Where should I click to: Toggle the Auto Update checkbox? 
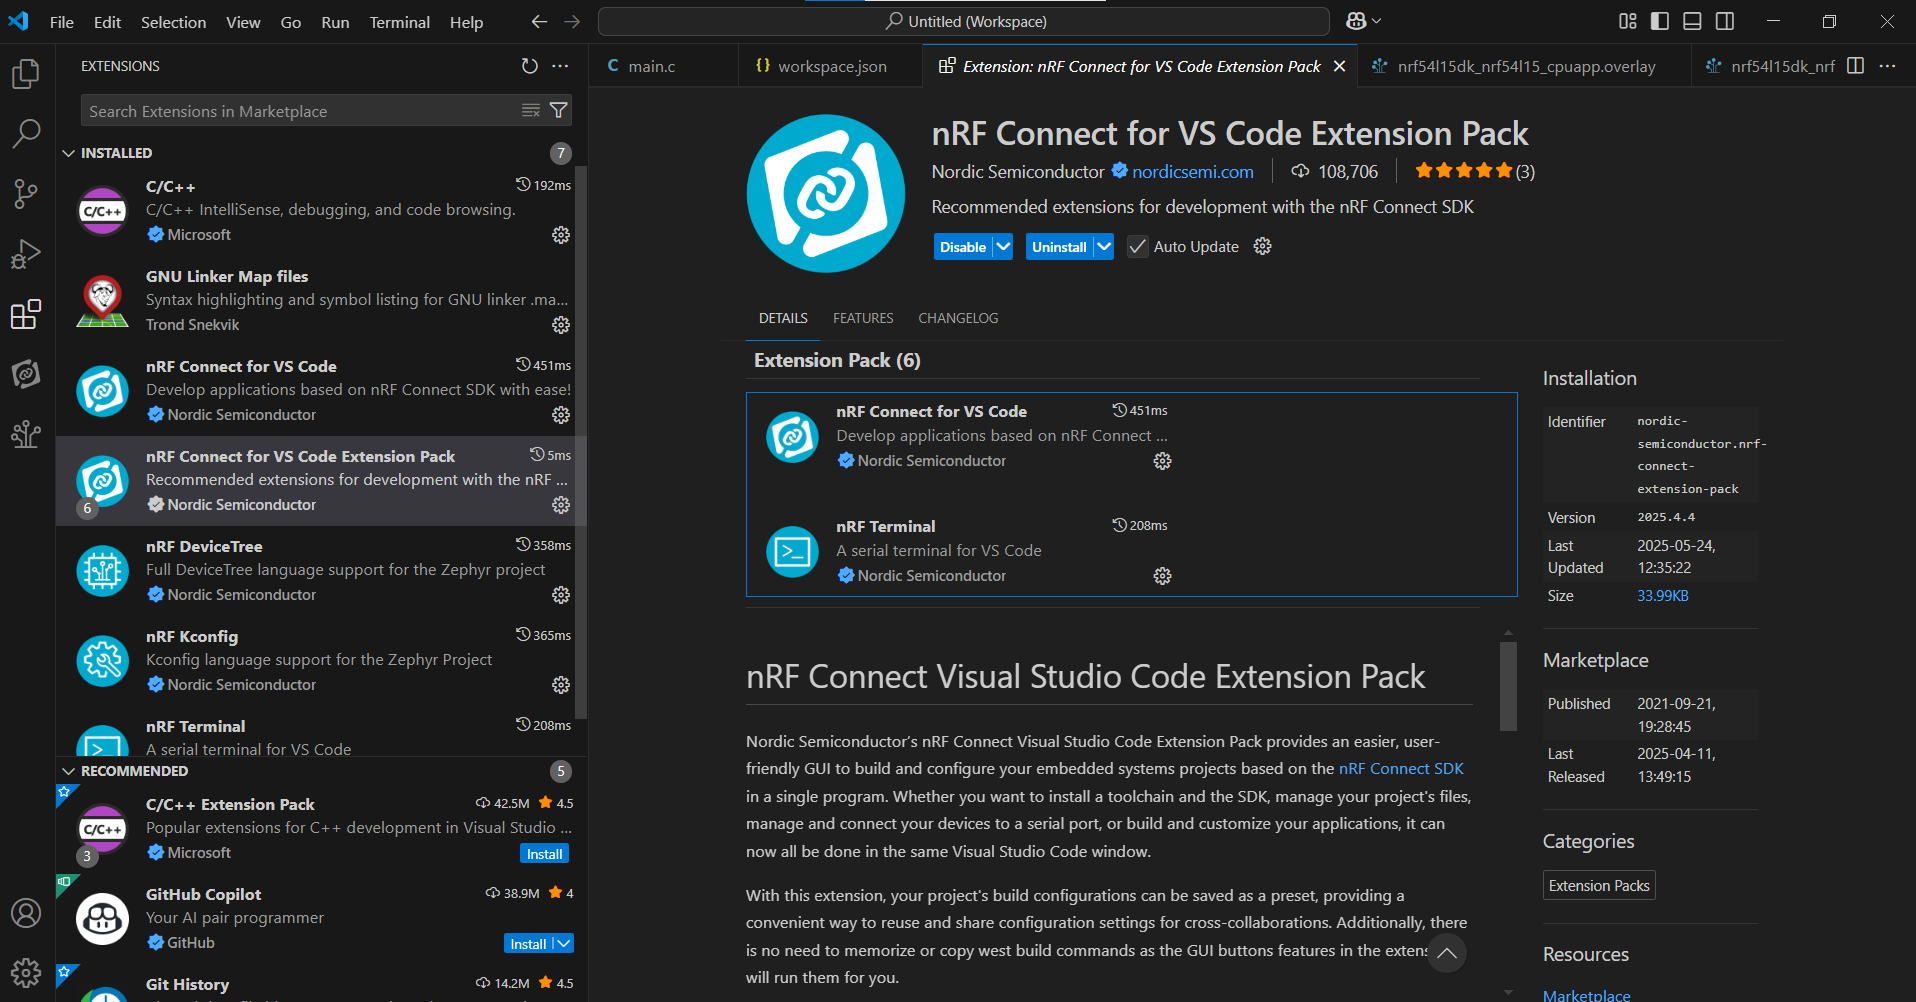tap(1137, 247)
